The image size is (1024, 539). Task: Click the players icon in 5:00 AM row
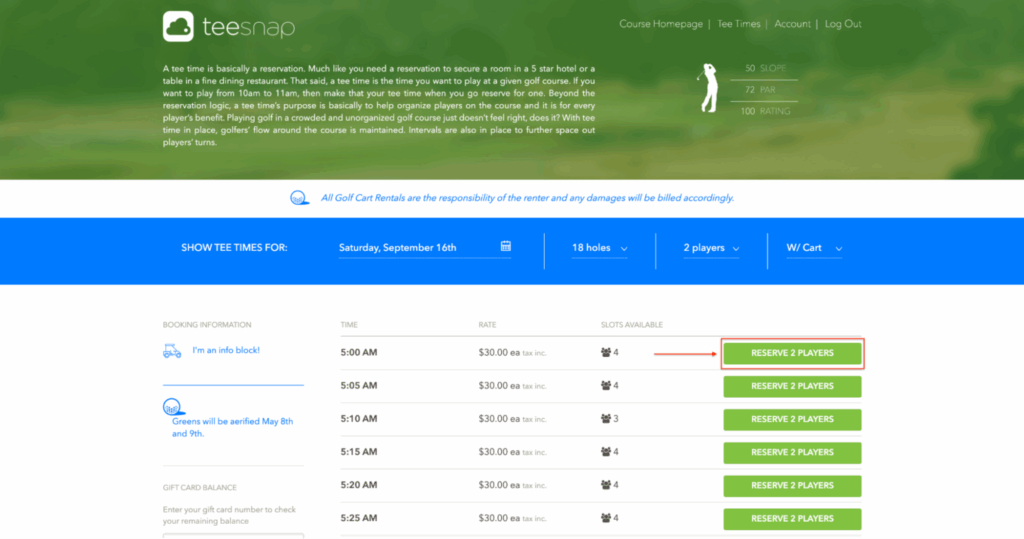(x=605, y=352)
